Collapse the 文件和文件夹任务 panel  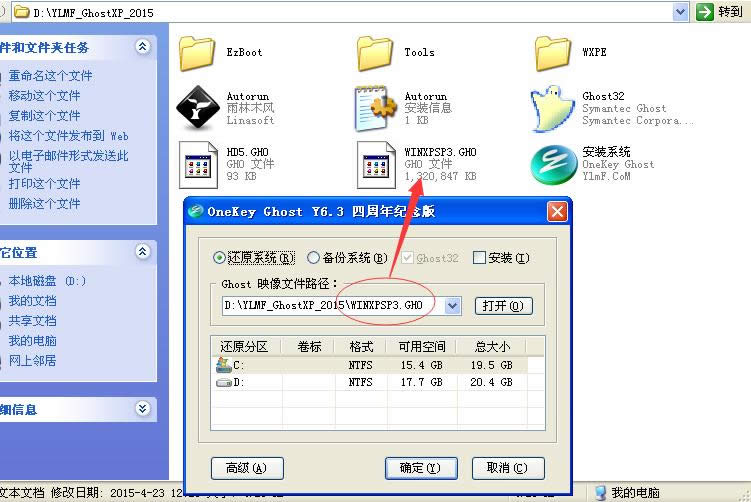click(x=143, y=46)
